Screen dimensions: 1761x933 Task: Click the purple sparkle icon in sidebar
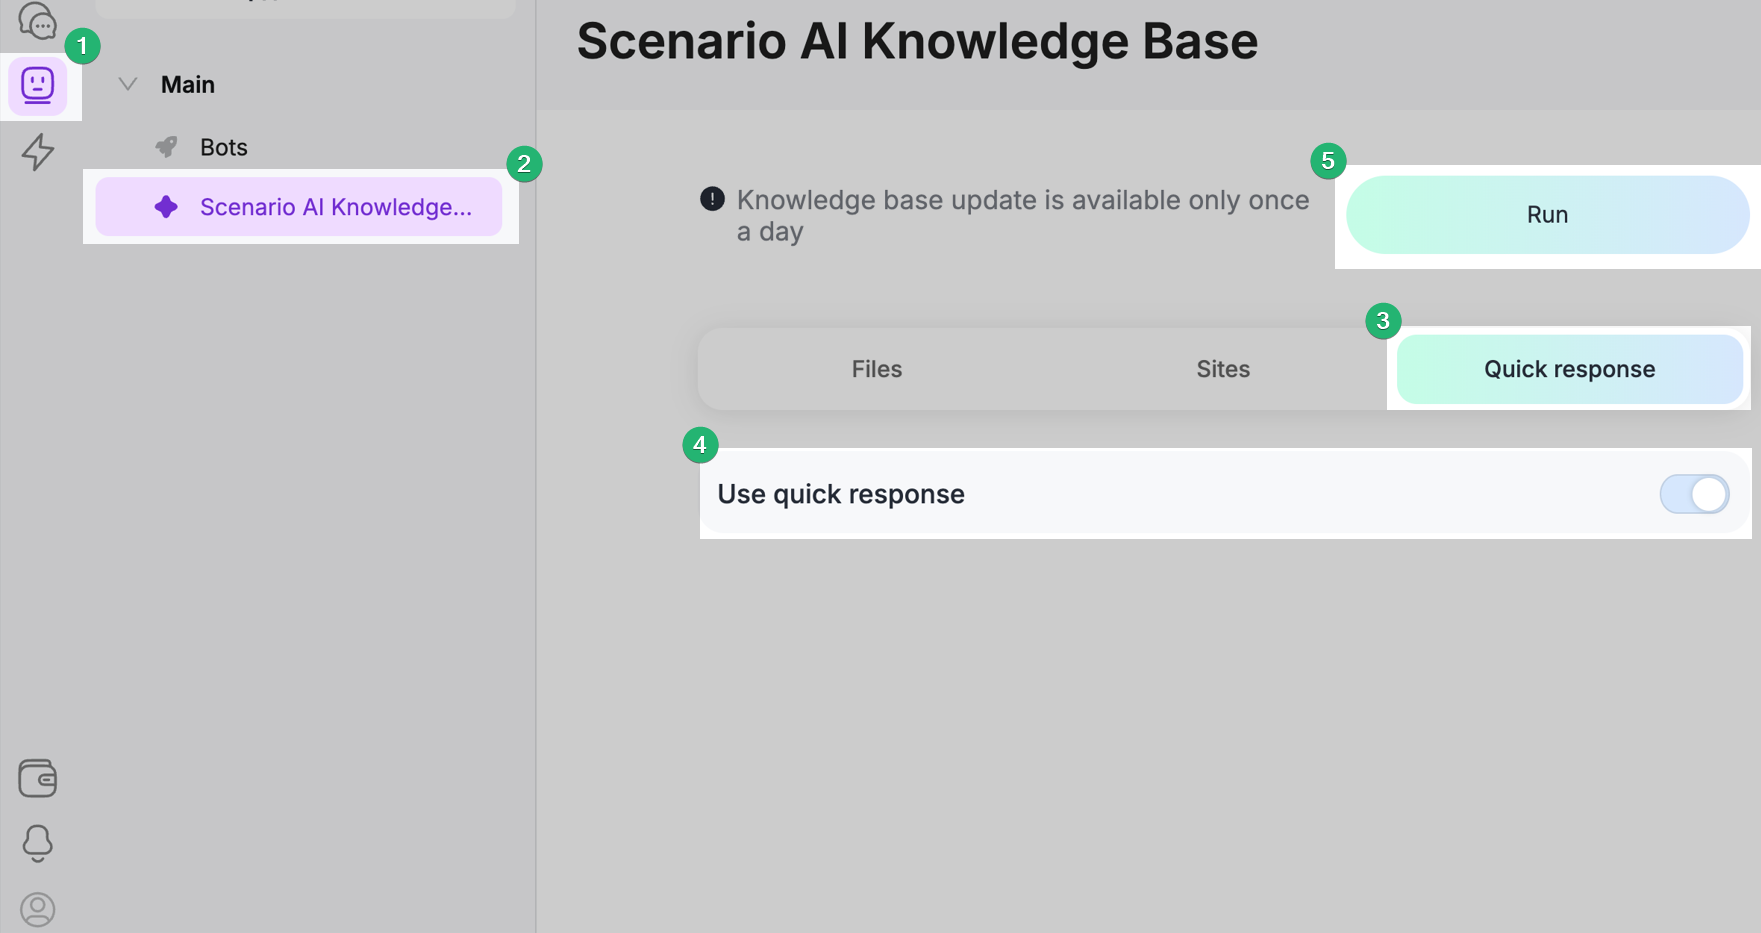(x=166, y=207)
